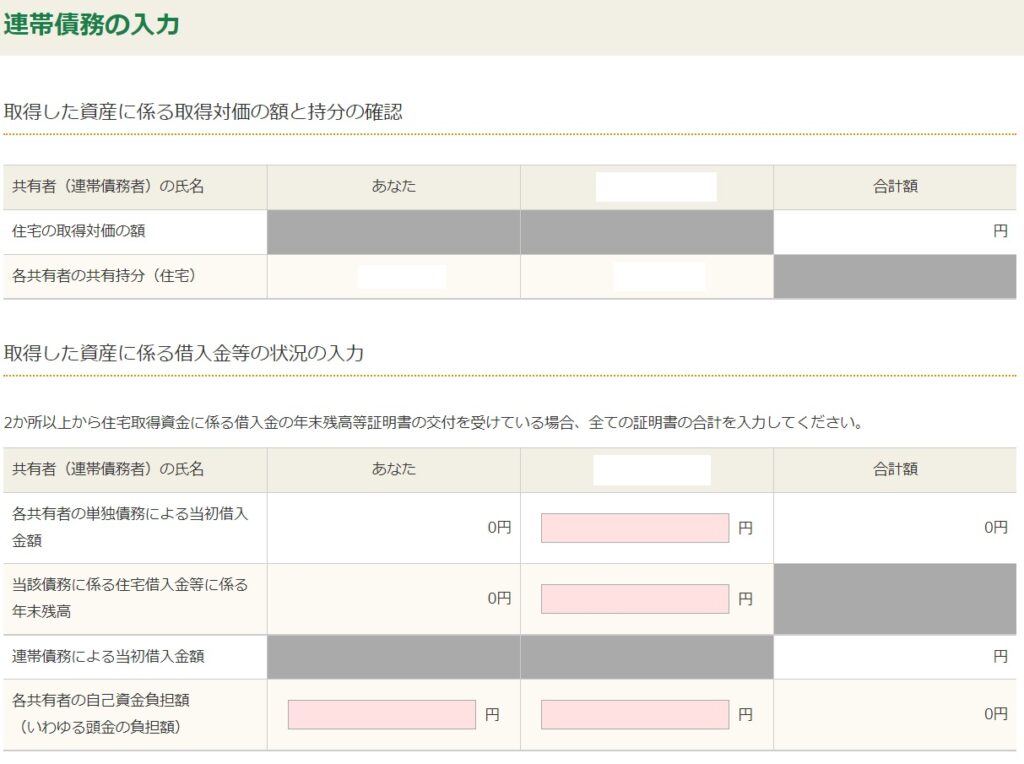The image size is (1024, 764).
Task: Click 共有者(連帯債務者)の氏名 label in 借入金等 table
Action: (x=108, y=469)
